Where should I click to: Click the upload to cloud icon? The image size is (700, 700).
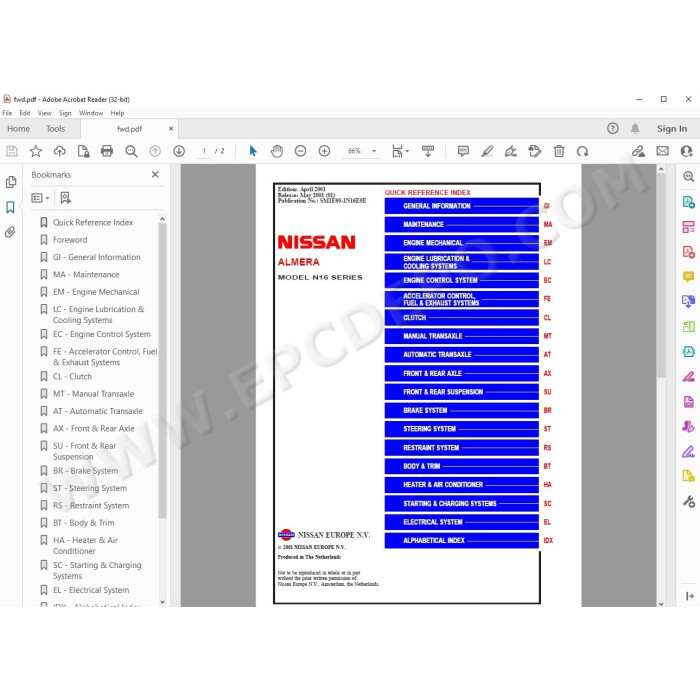tap(59, 151)
